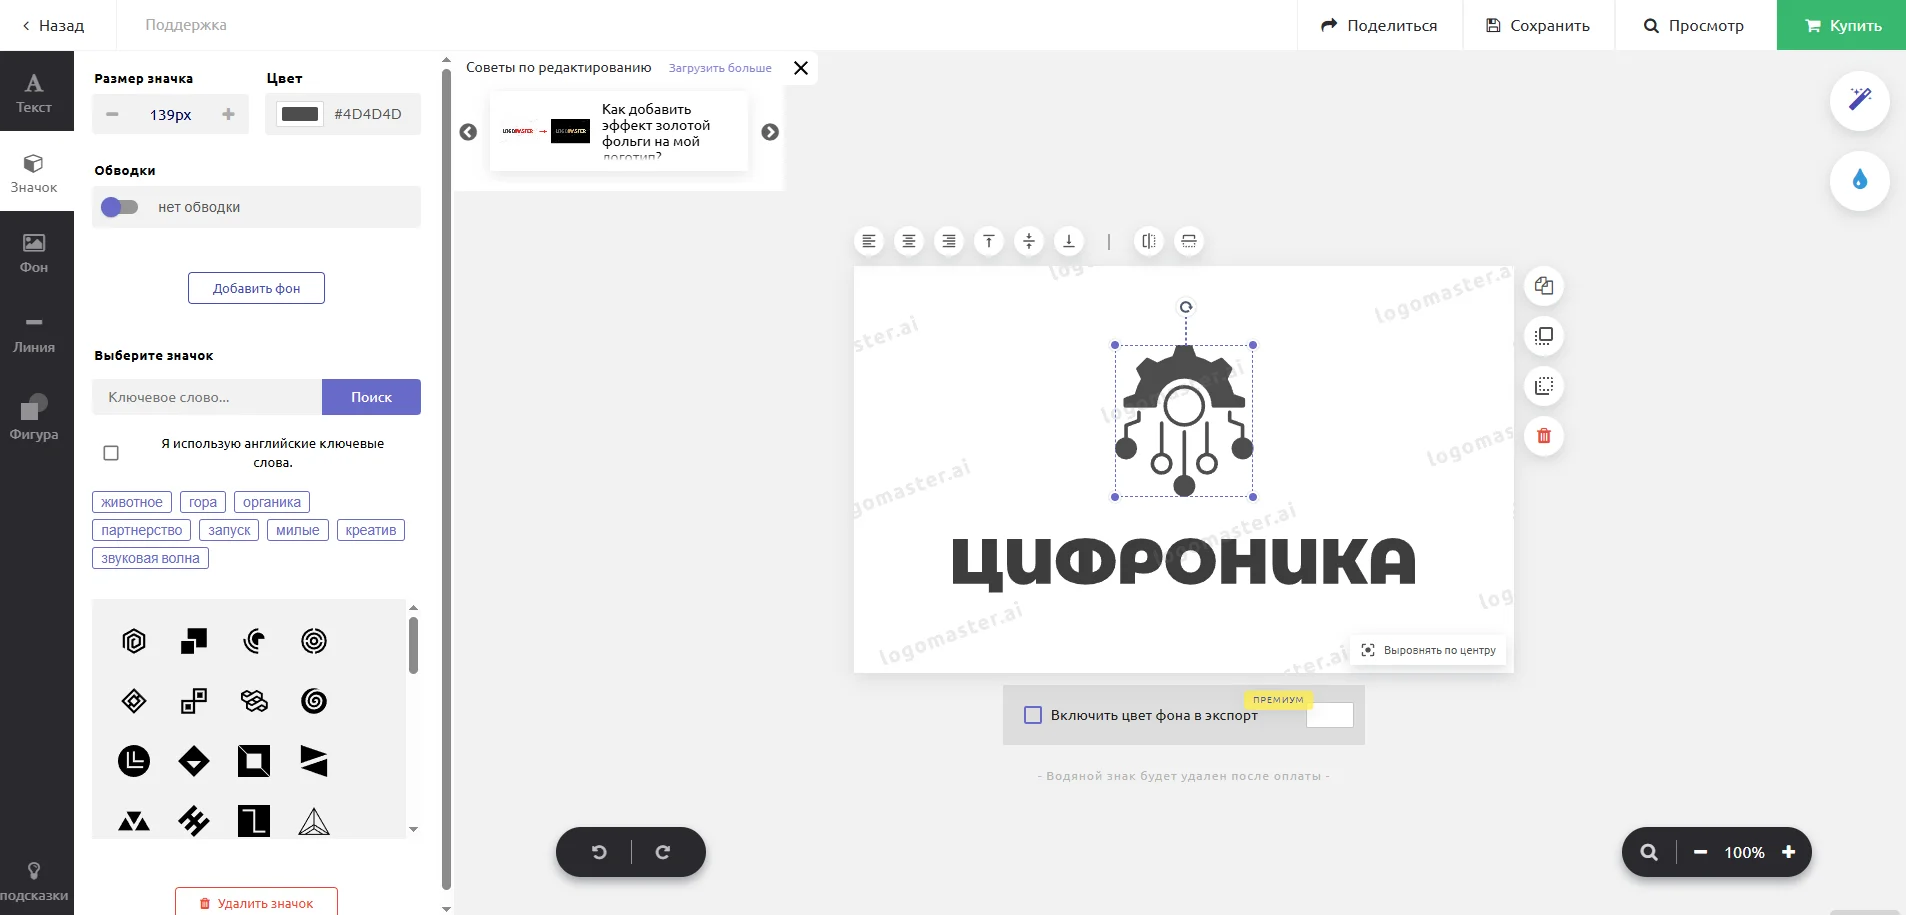Select the партнерство keyword tag
The width and height of the screenshot is (1906, 915).
pos(142,530)
